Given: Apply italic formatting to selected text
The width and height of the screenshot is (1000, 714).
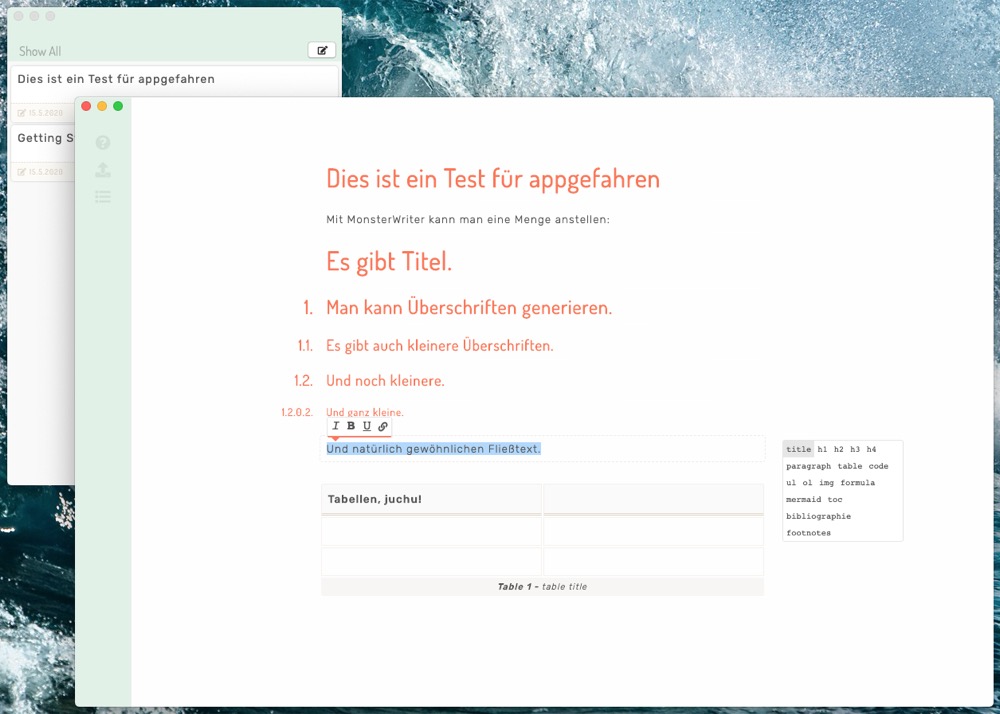Looking at the screenshot, I should click(x=336, y=426).
